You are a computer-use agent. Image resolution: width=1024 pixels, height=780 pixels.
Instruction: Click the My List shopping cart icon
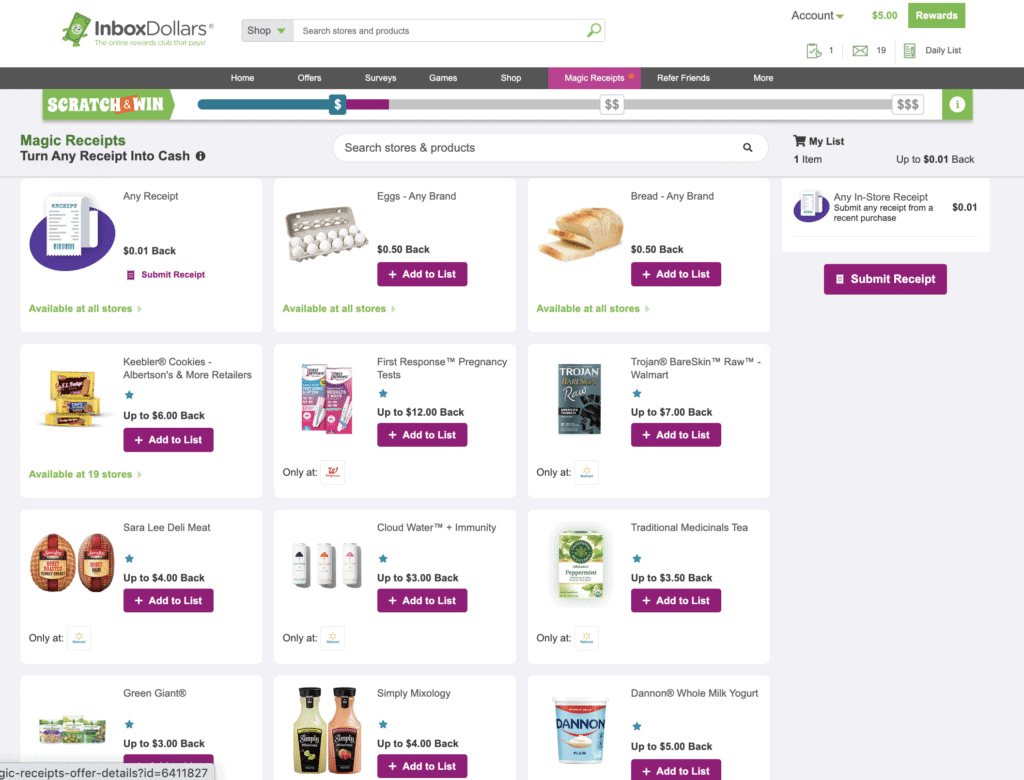click(x=799, y=141)
